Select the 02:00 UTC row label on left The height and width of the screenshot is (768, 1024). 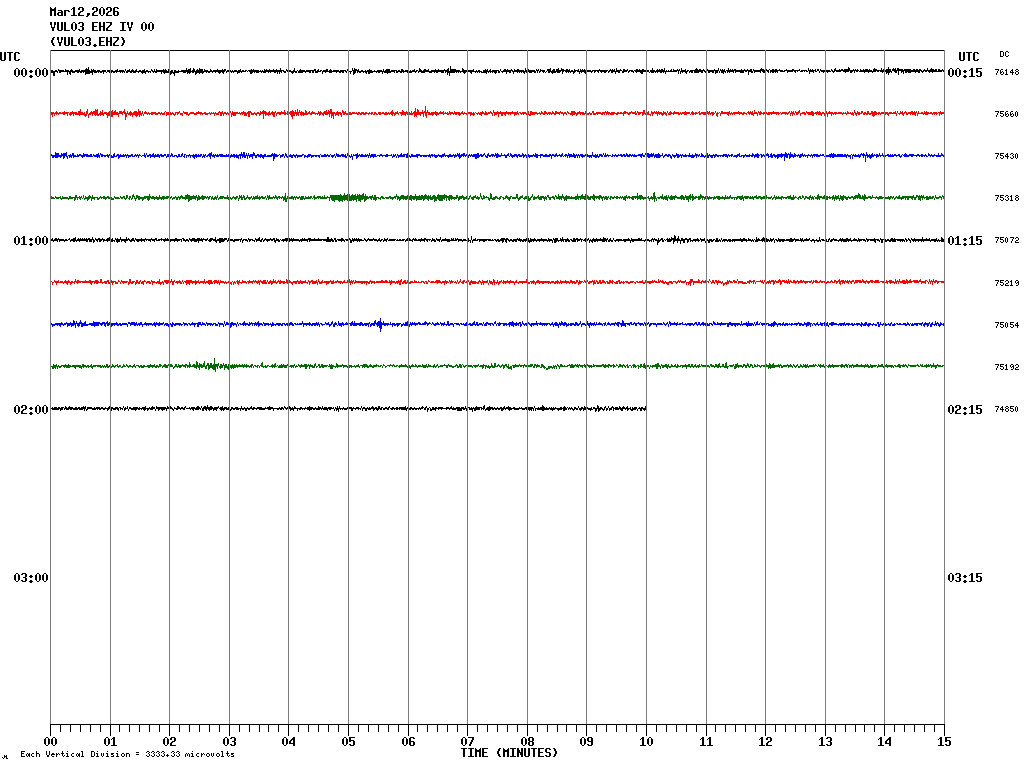pyautogui.click(x=31, y=410)
